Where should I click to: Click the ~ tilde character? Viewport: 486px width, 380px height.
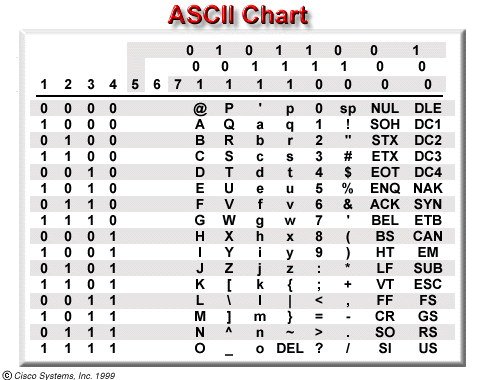point(290,332)
